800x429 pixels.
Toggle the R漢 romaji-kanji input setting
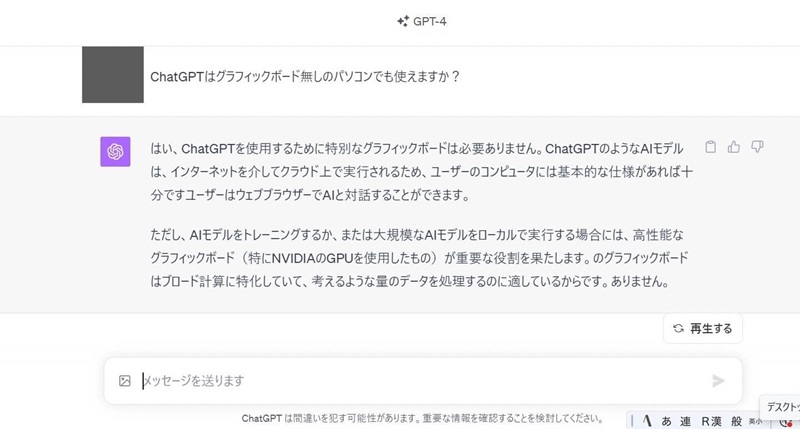[x=711, y=421]
